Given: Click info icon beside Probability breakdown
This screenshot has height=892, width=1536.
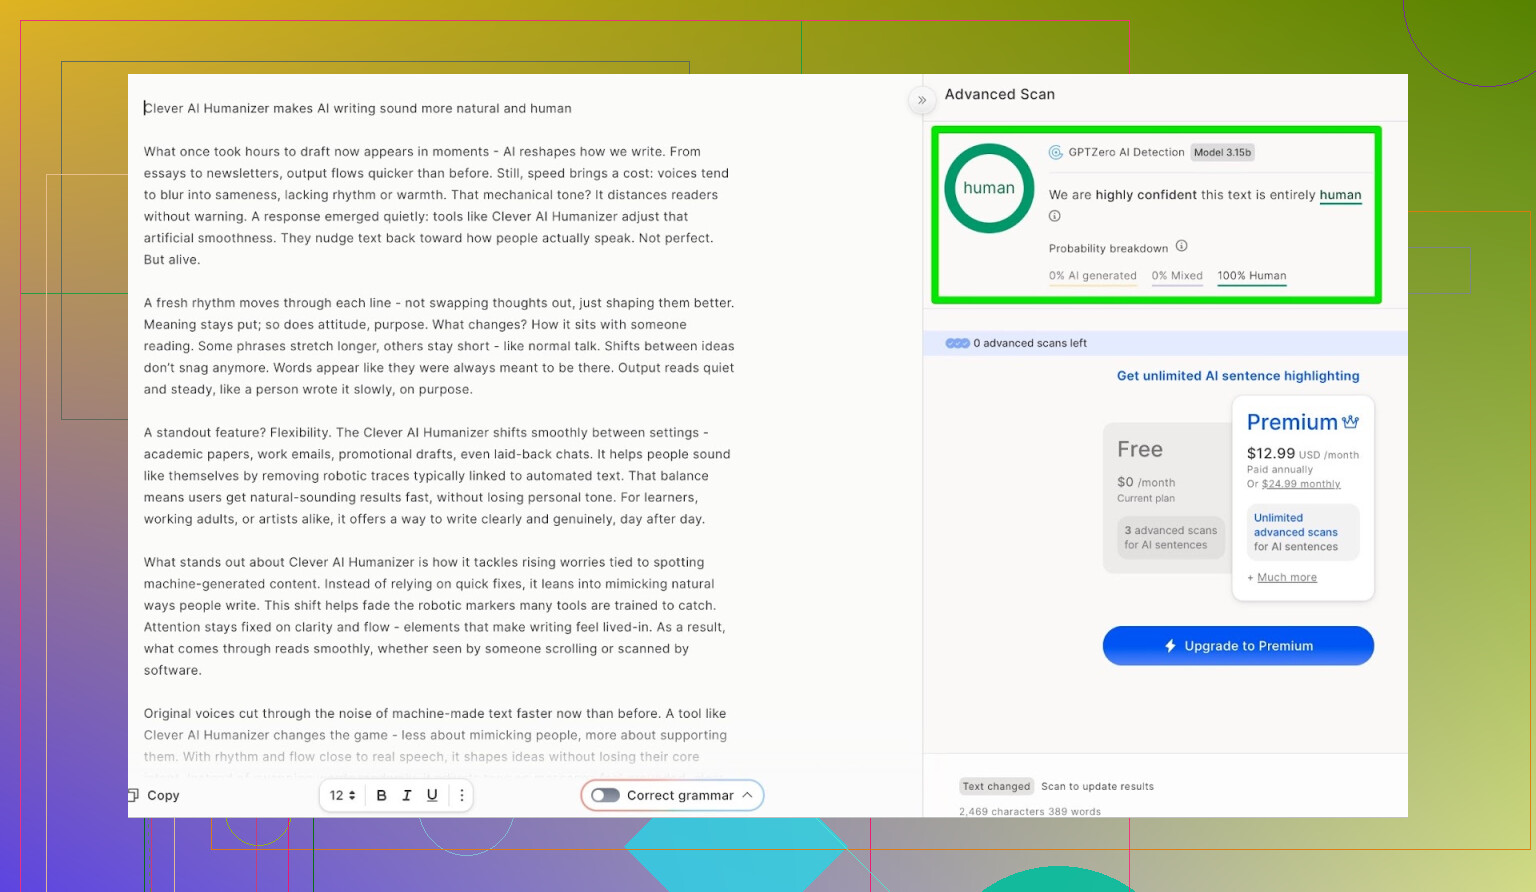Looking at the screenshot, I should [x=1181, y=246].
